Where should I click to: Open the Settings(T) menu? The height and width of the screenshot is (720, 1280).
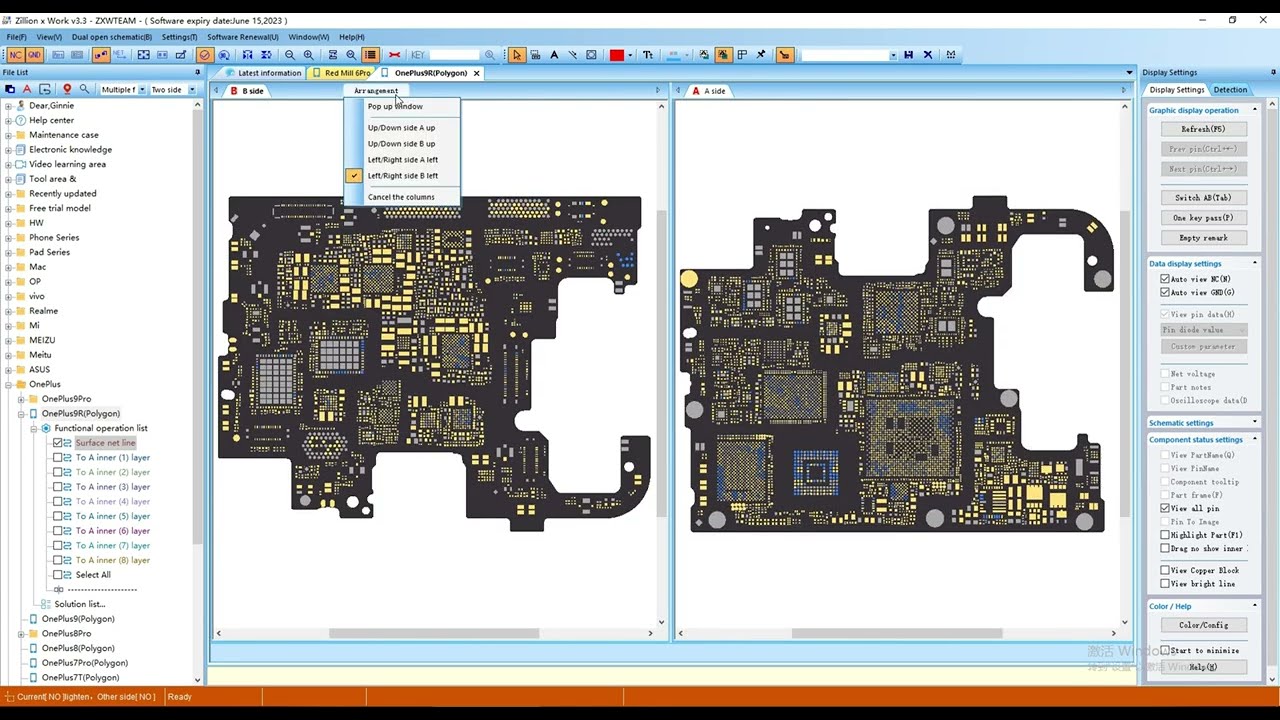[x=179, y=37]
